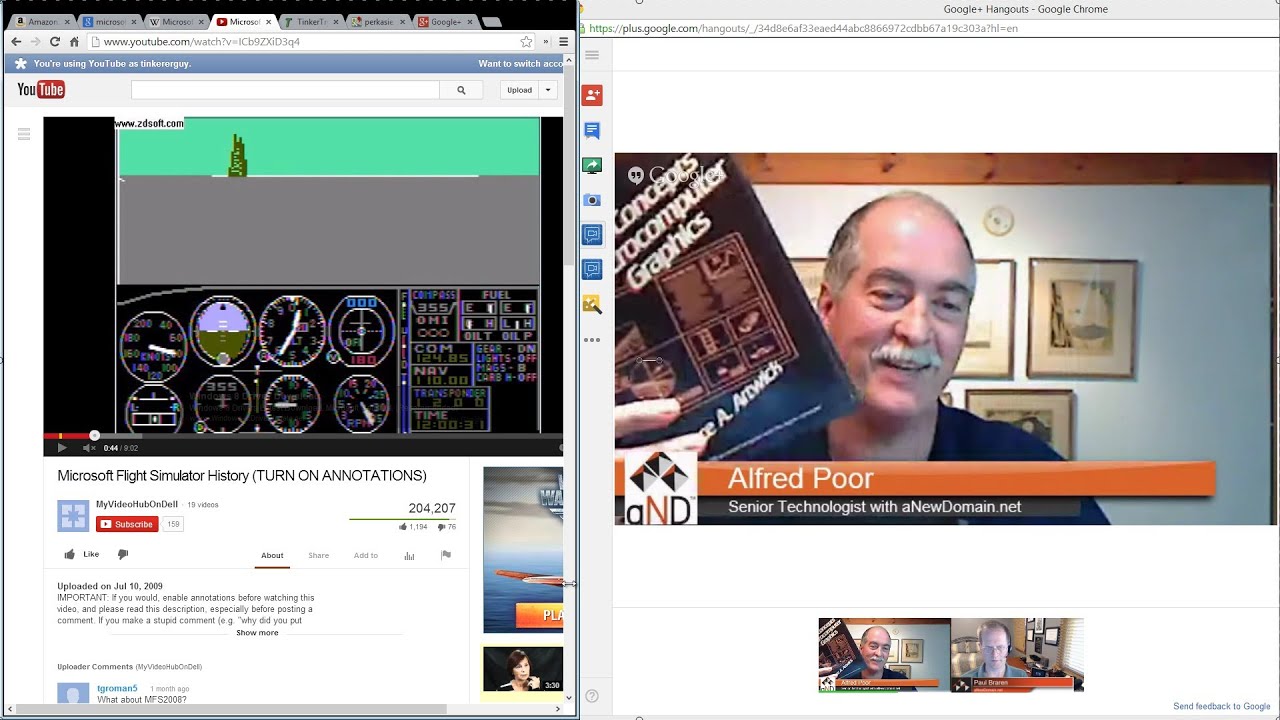Bookmark page with the star icon
Viewport: 1280px width, 720px height.
coord(526,42)
